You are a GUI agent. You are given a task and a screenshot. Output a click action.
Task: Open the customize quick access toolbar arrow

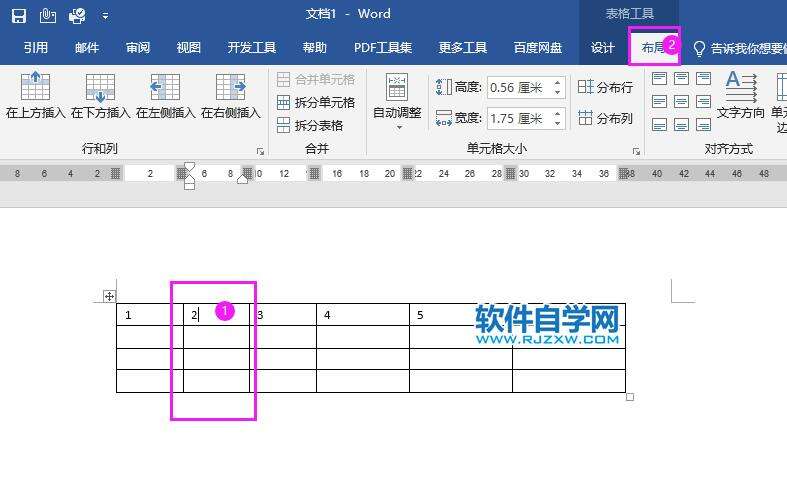click(105, 16)
